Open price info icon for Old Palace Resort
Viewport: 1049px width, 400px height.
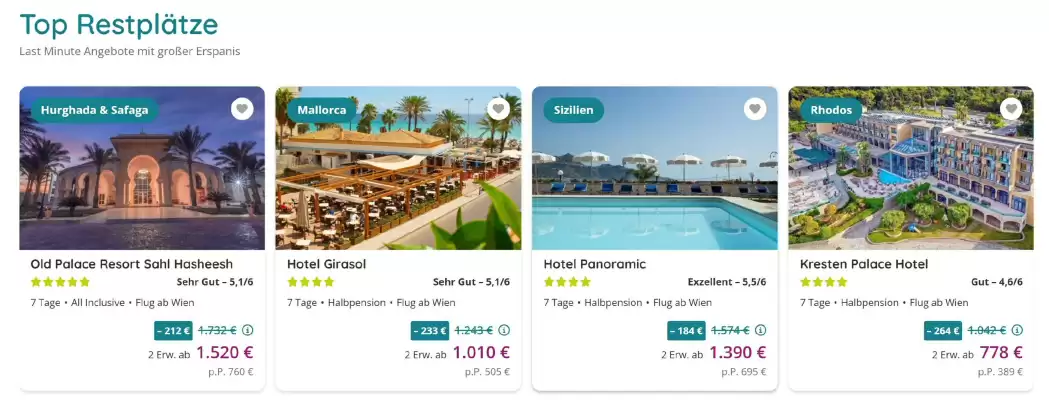(x=248, y=330)
